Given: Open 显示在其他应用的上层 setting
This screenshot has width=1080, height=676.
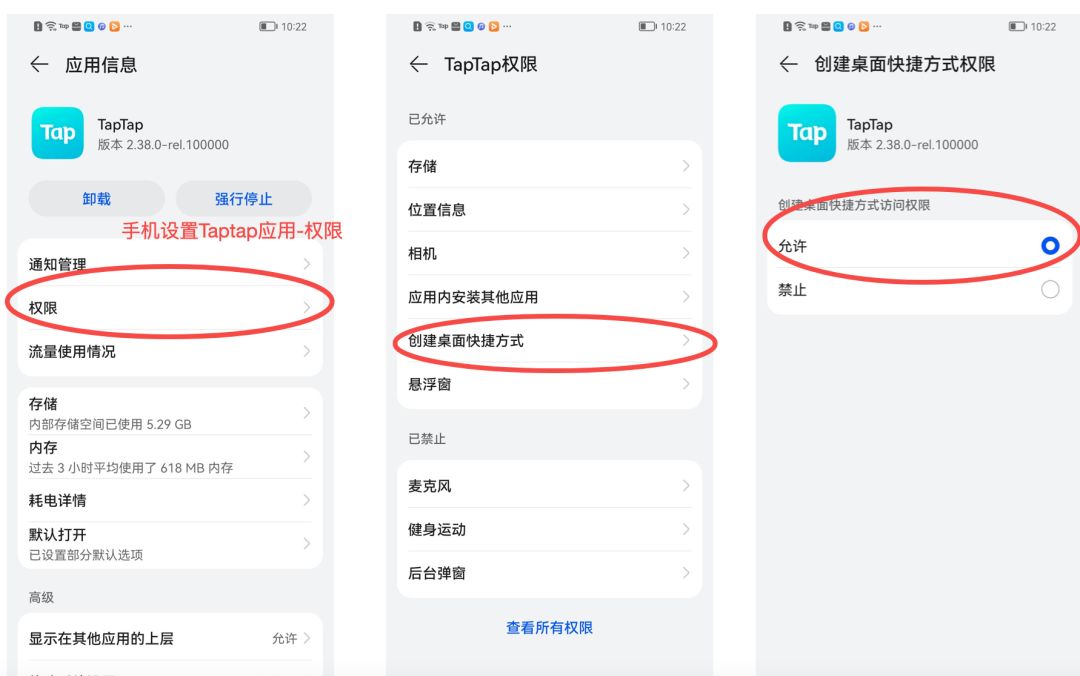Looking at the screenshot, I should [170, 638].
